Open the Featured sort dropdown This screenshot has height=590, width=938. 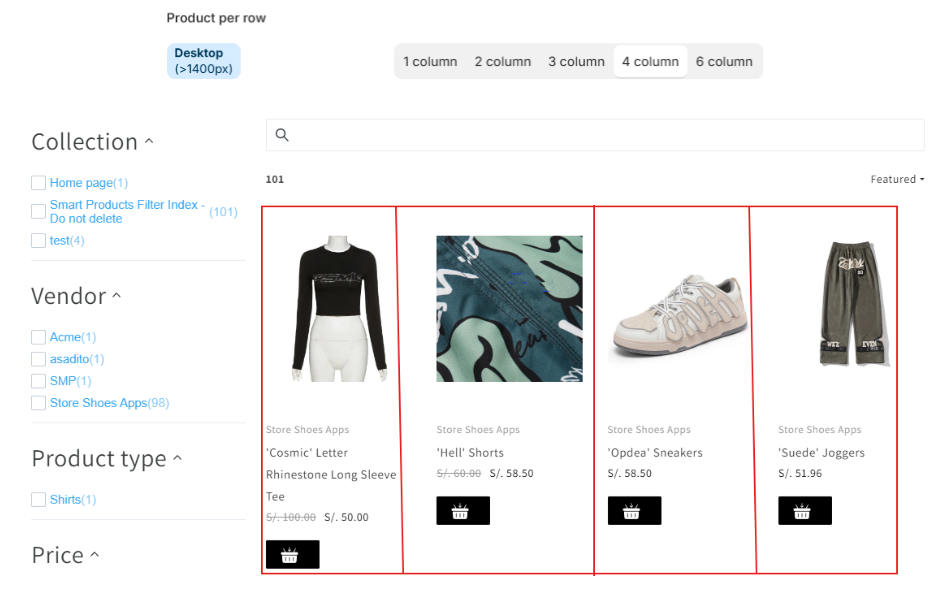[896, 180]
